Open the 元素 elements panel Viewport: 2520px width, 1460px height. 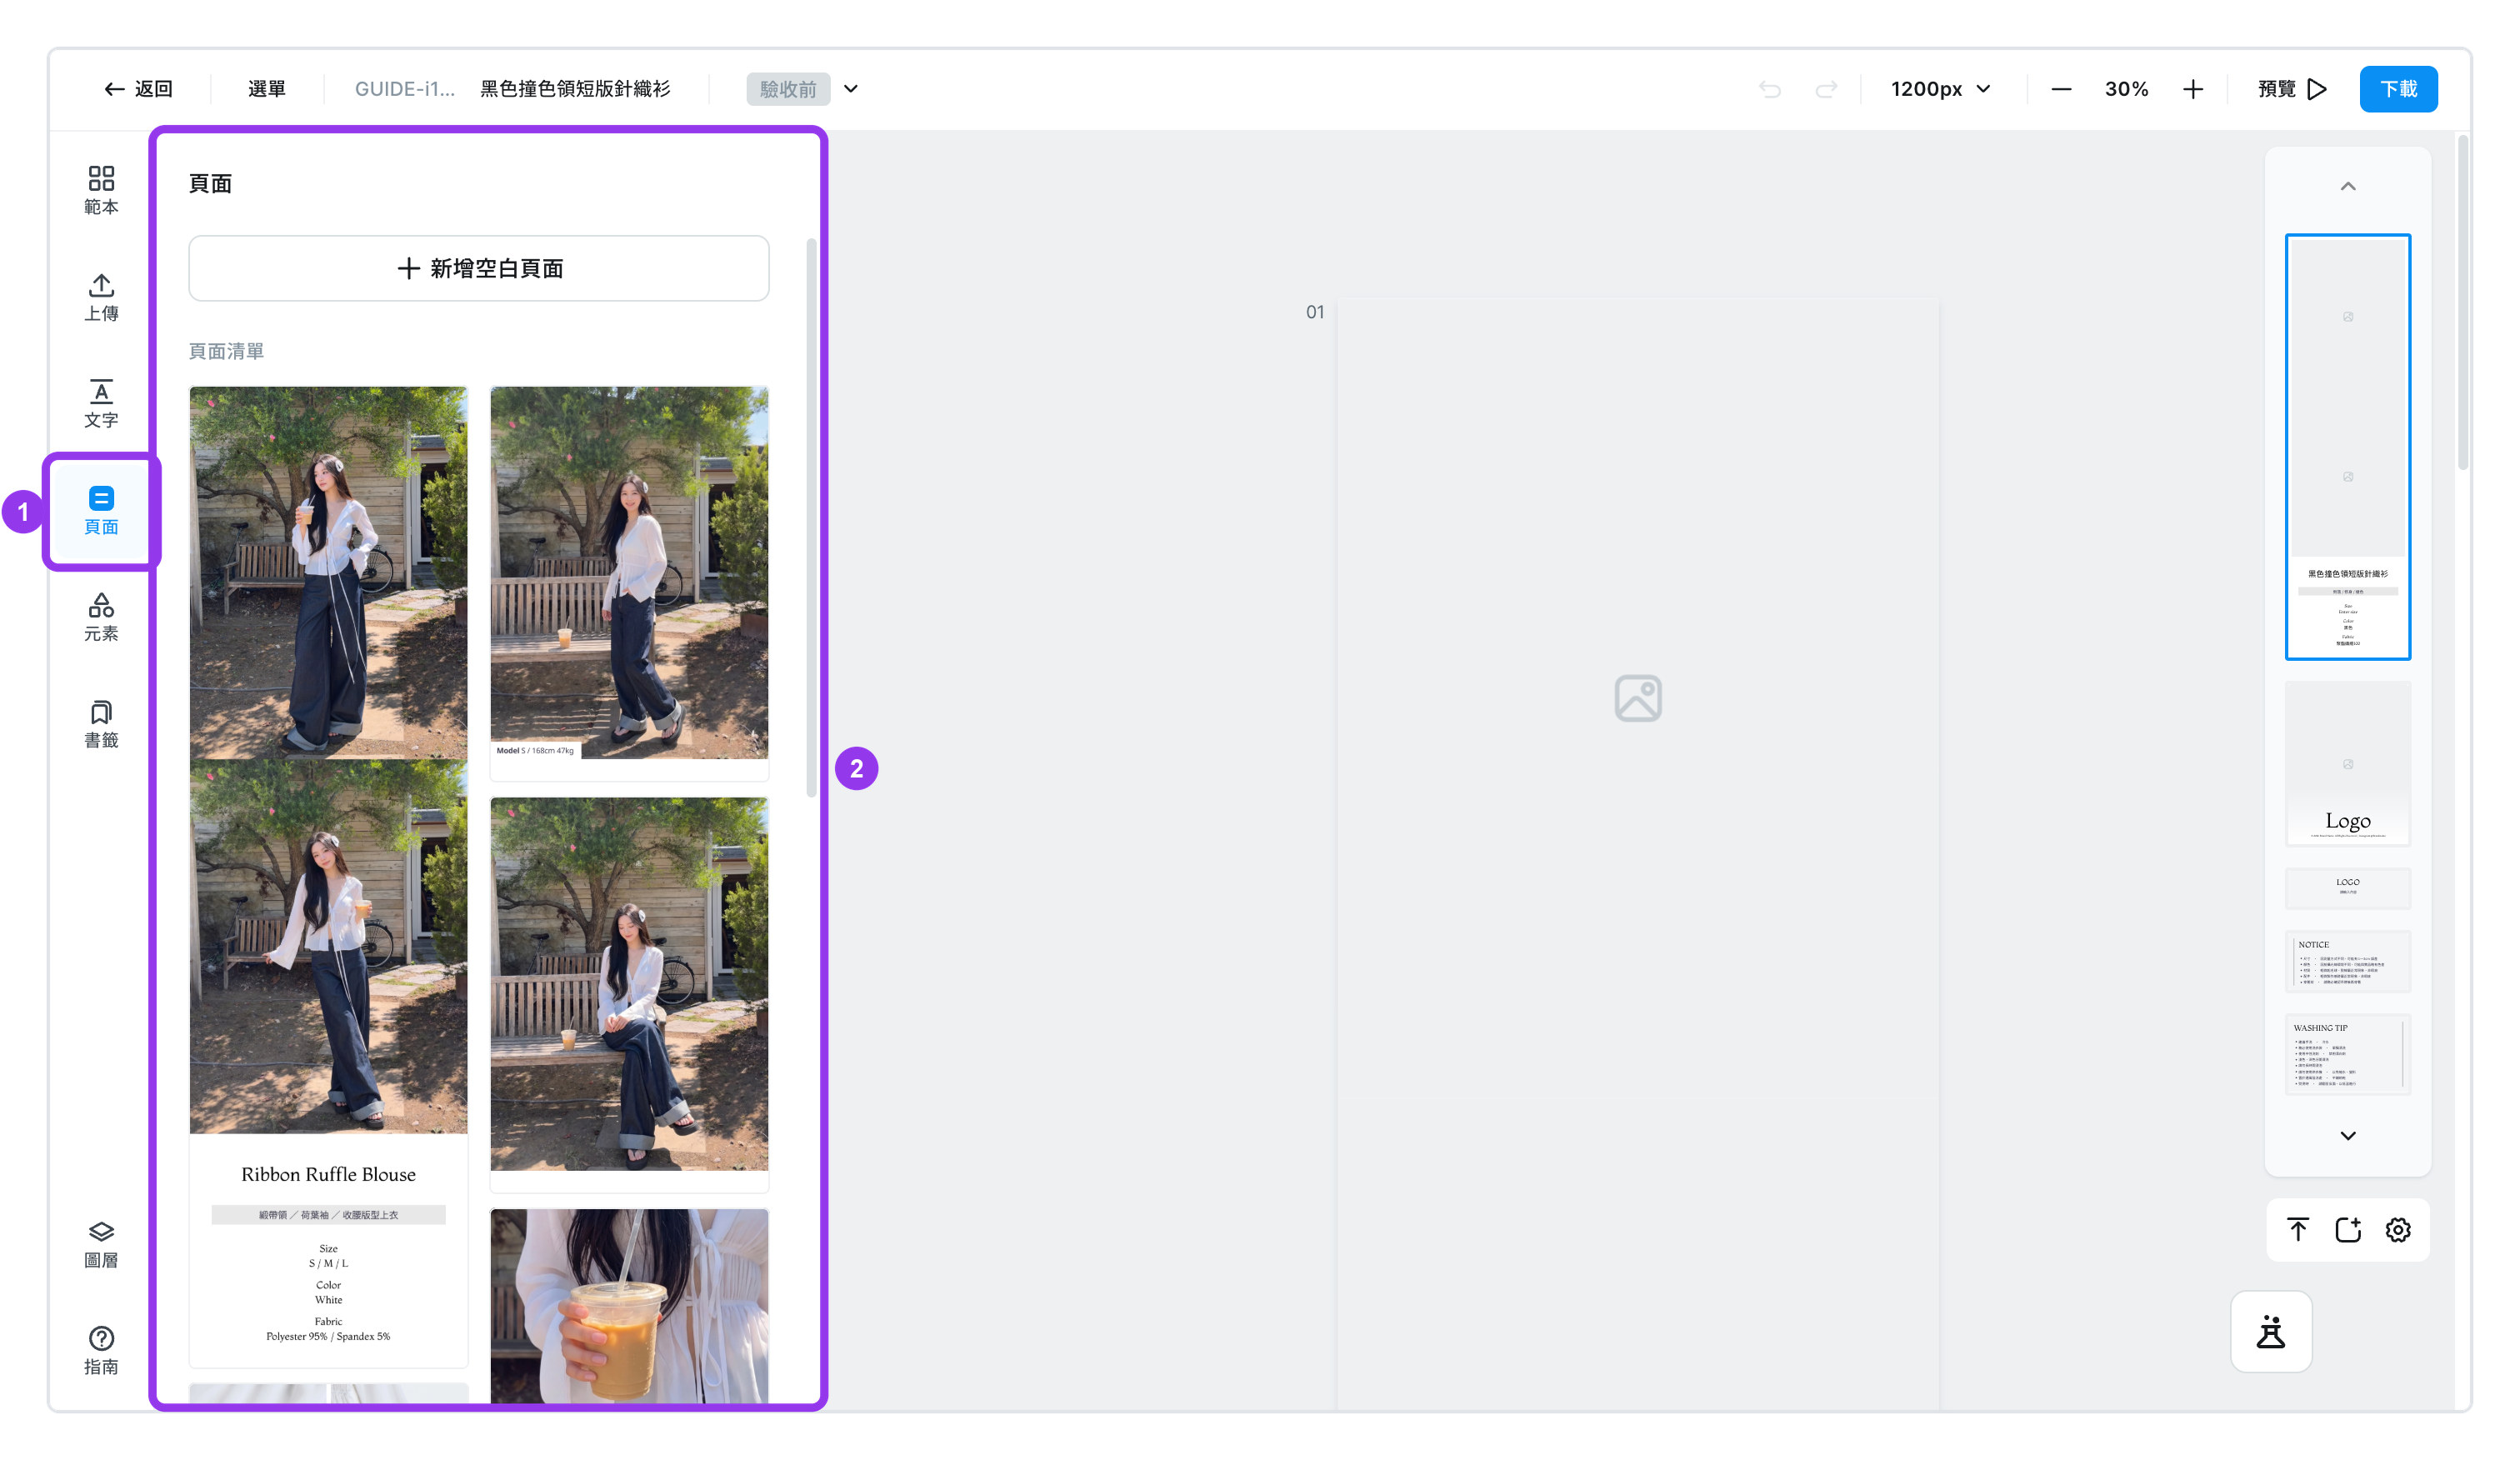(101, 617)
